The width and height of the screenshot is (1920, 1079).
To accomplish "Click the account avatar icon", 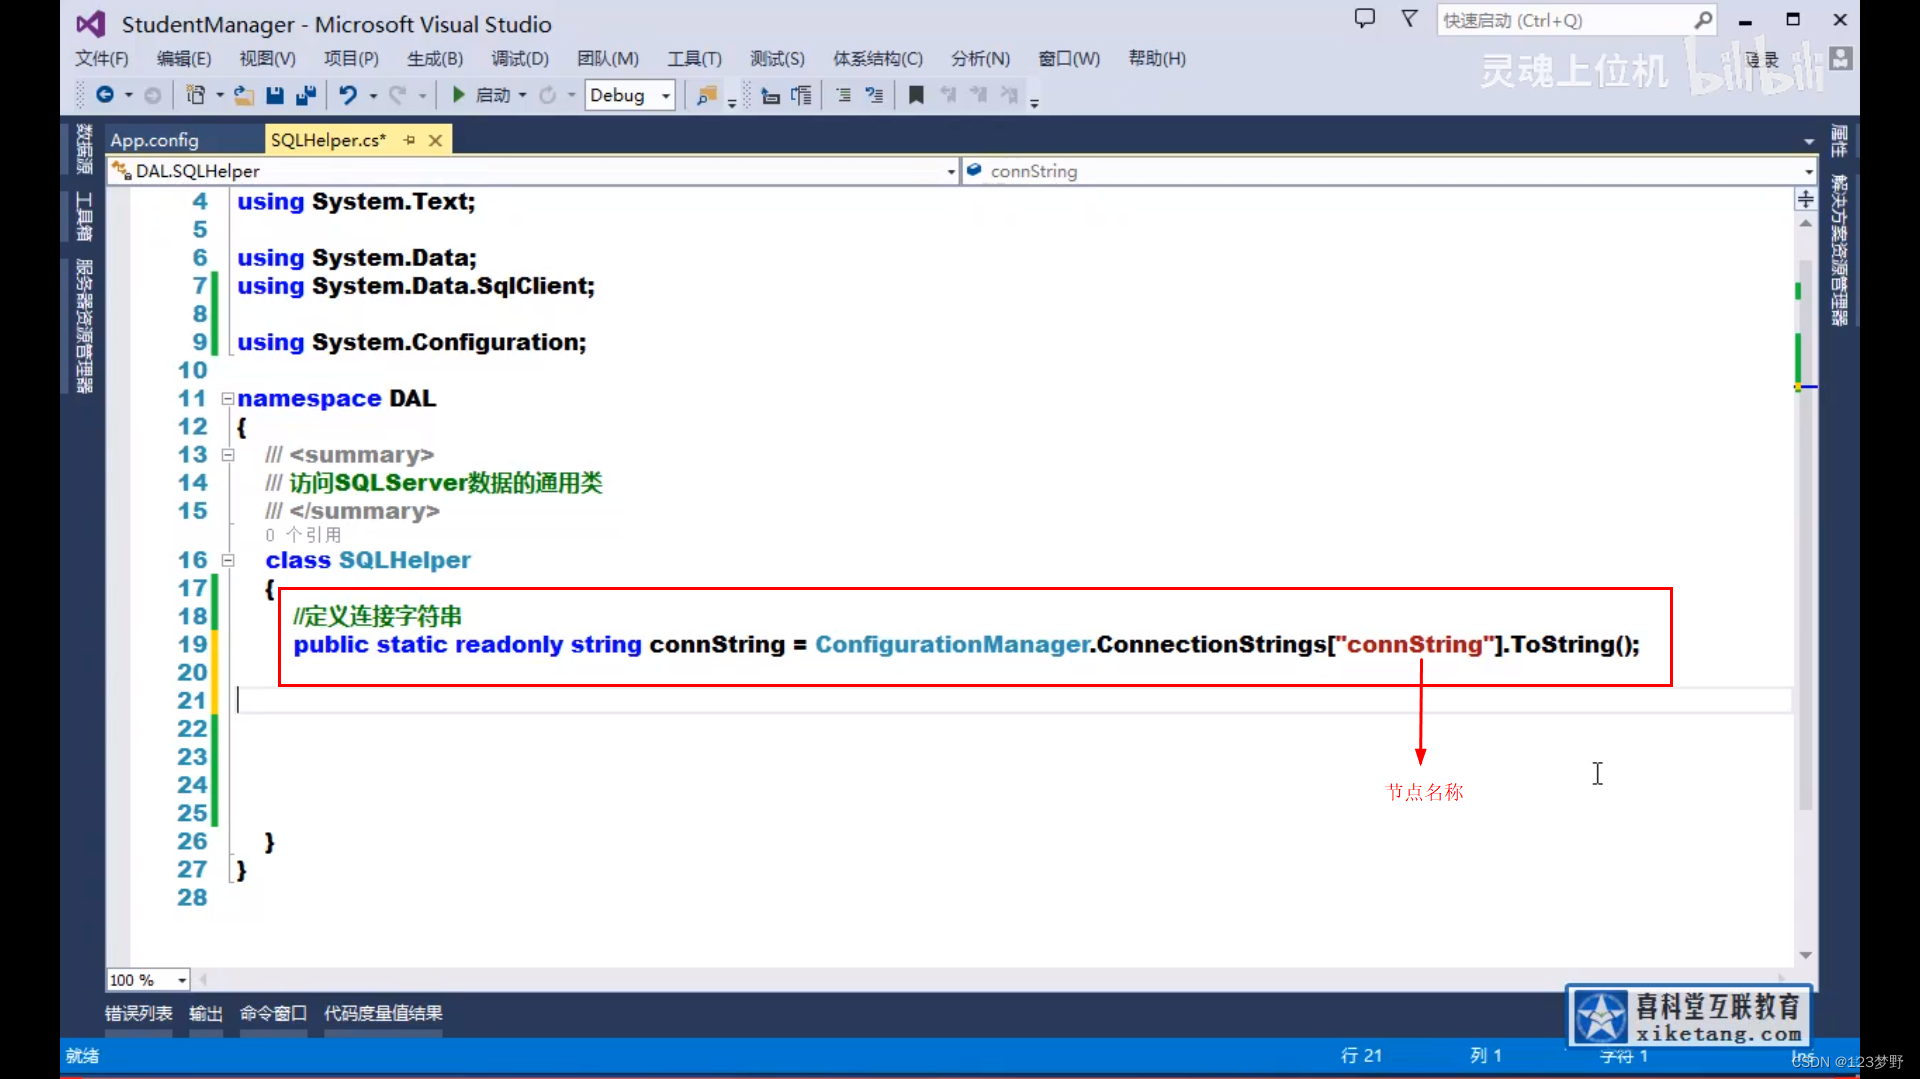I will 1841,59.
